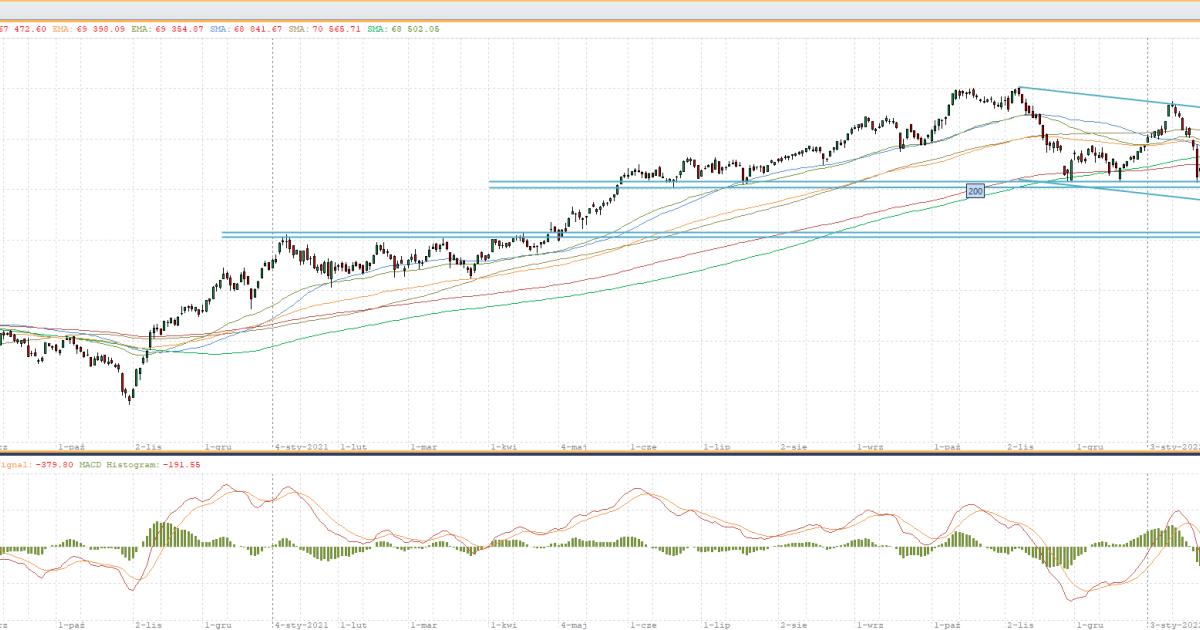Viewport: 1200px width, 630px height.
Task: Select the lower horizontal support line pair
Action: click(700, 235)
